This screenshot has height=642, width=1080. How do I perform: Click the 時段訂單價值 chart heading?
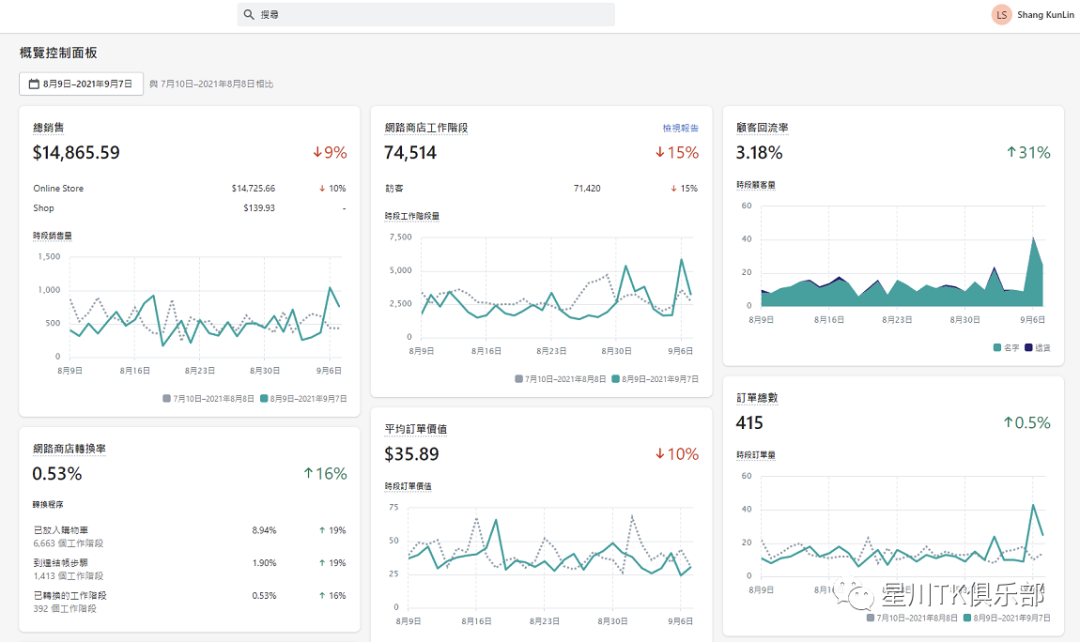[x=408, y=486]
